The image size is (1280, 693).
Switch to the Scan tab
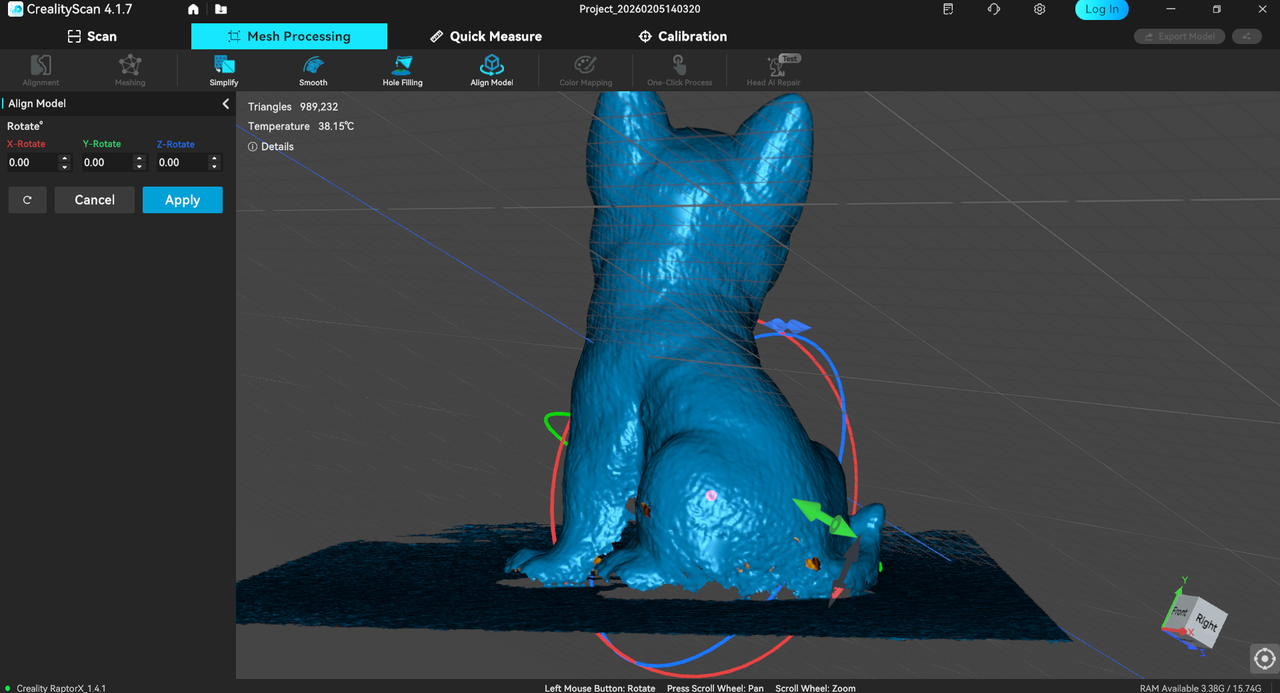tap(92, 36)
